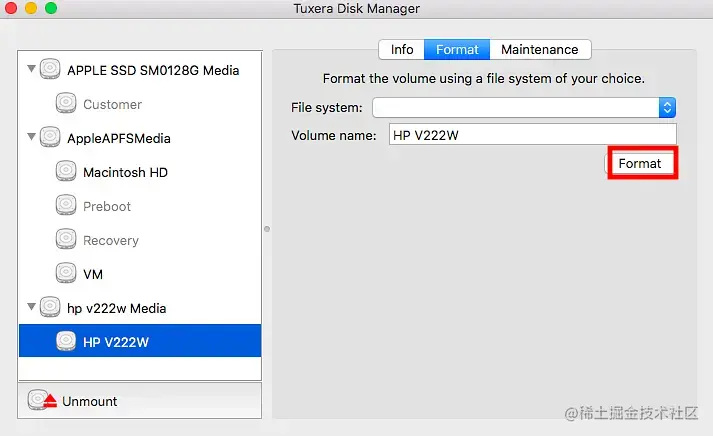
Task: Select the Preboot volume text
Action: 107,206
